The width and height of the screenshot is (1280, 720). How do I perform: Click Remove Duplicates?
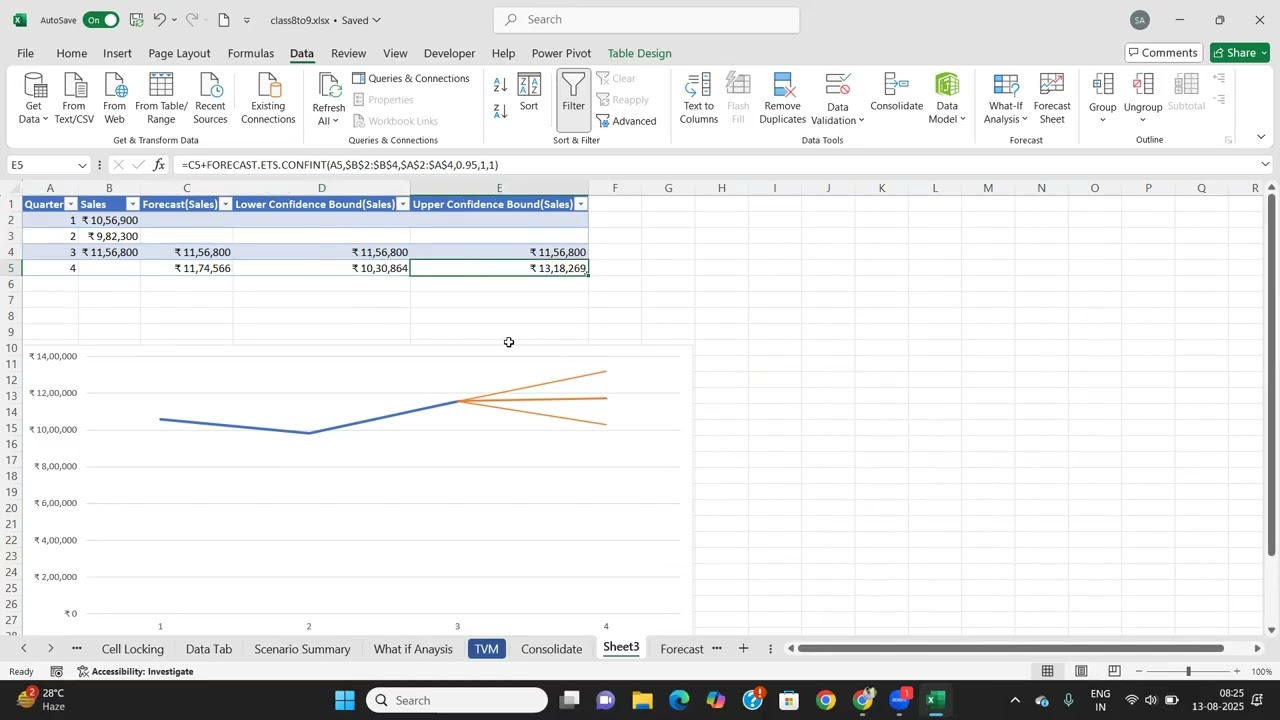pos(782,98)
